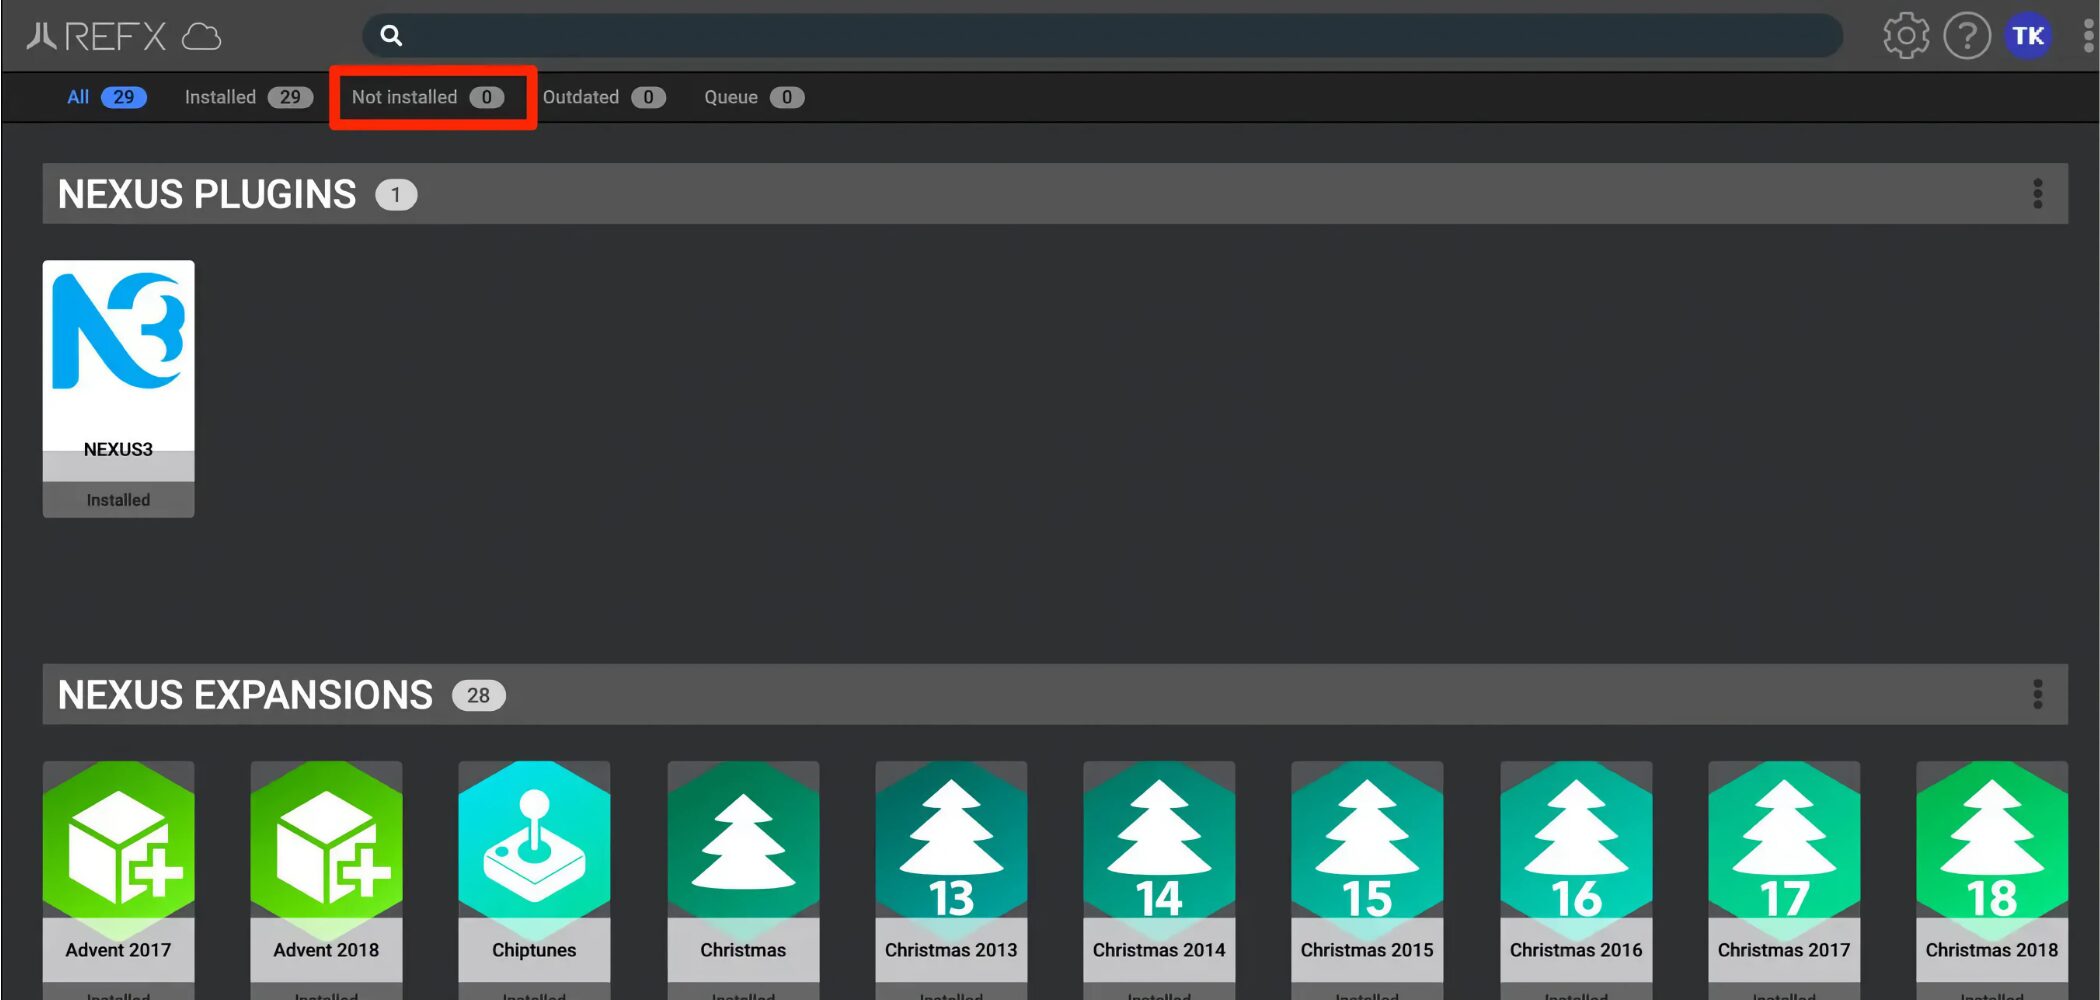Screen dimensions: 2100x1000
Task: Show the Not installed filter tab
Action: coord(428,97)
